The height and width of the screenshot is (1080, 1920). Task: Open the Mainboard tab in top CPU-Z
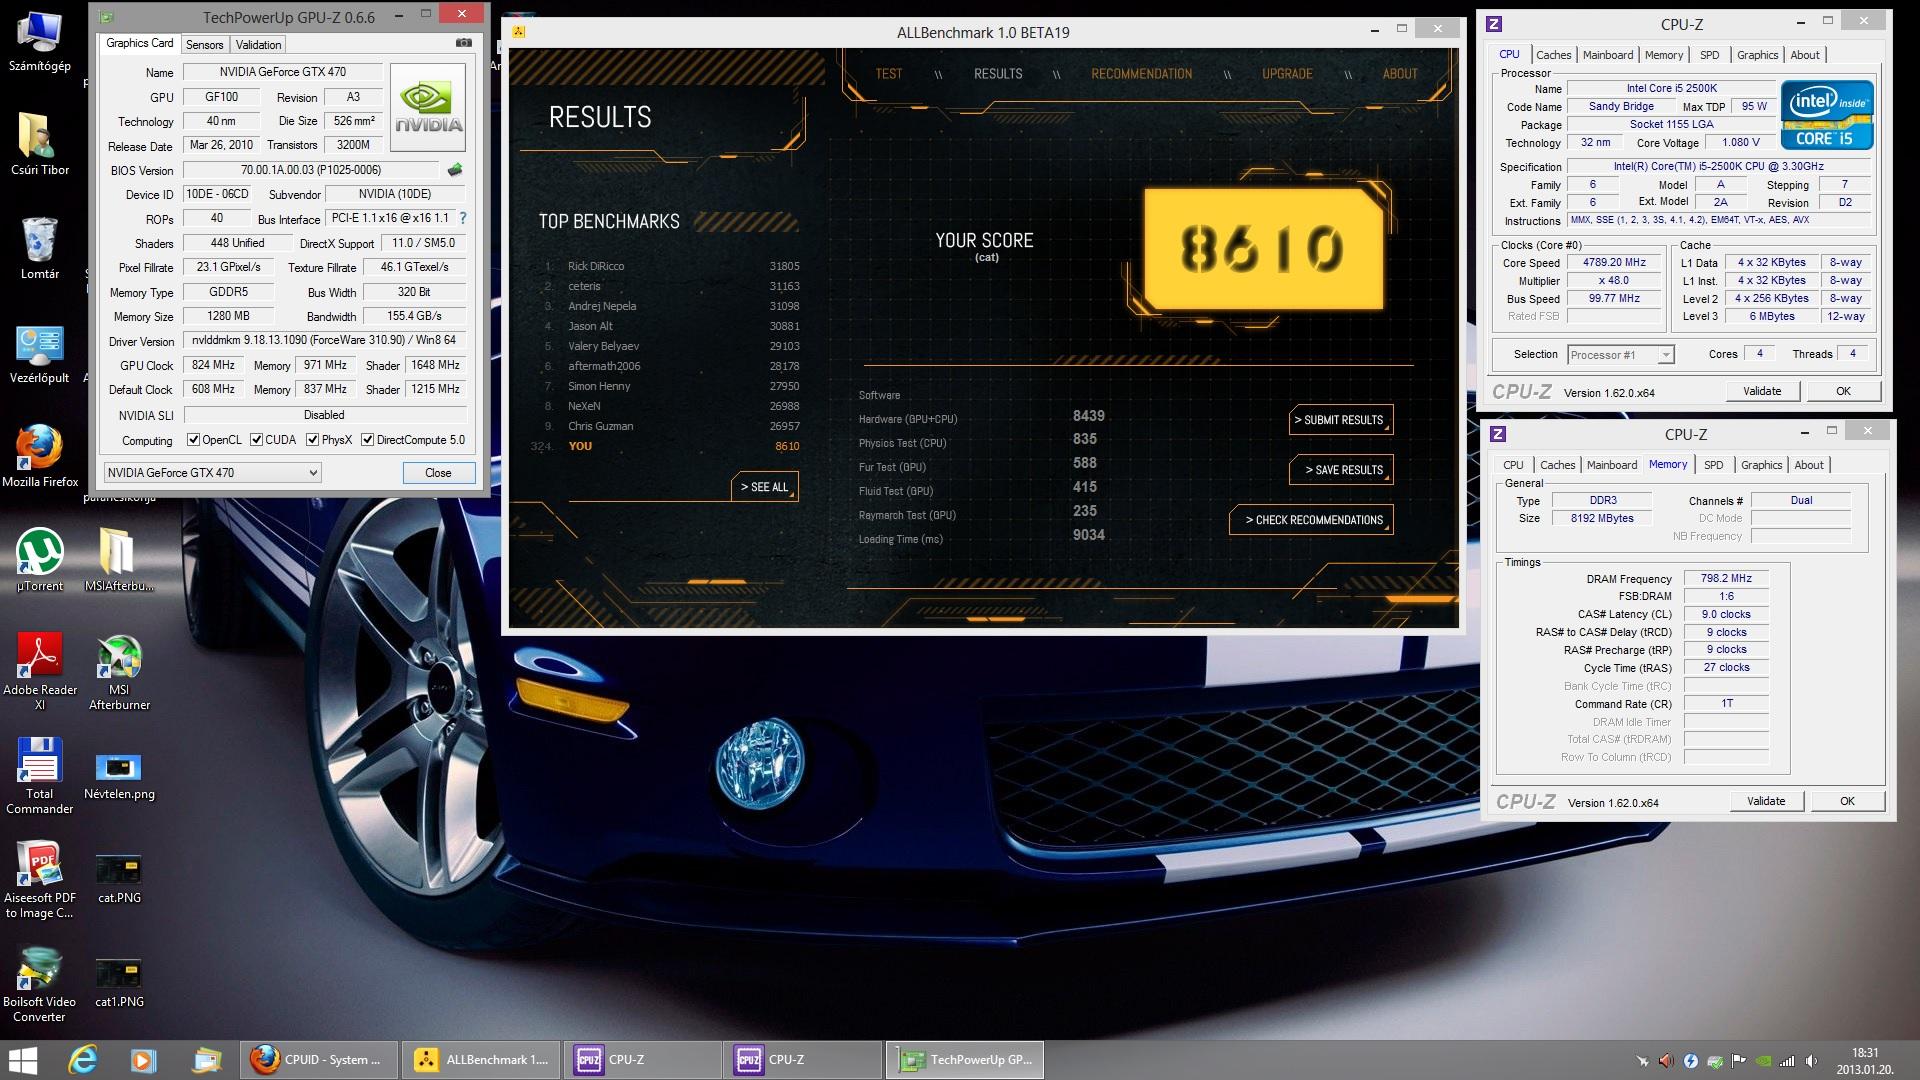(1608, 55)
